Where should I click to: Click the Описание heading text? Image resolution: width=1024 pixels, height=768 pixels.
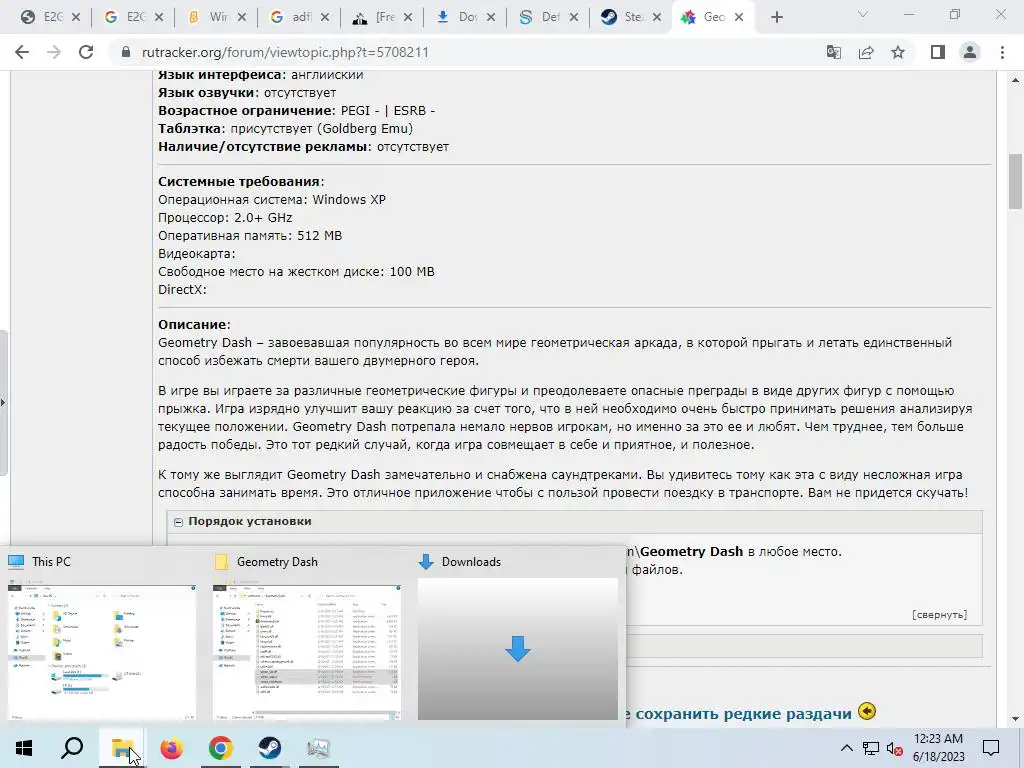194,325
